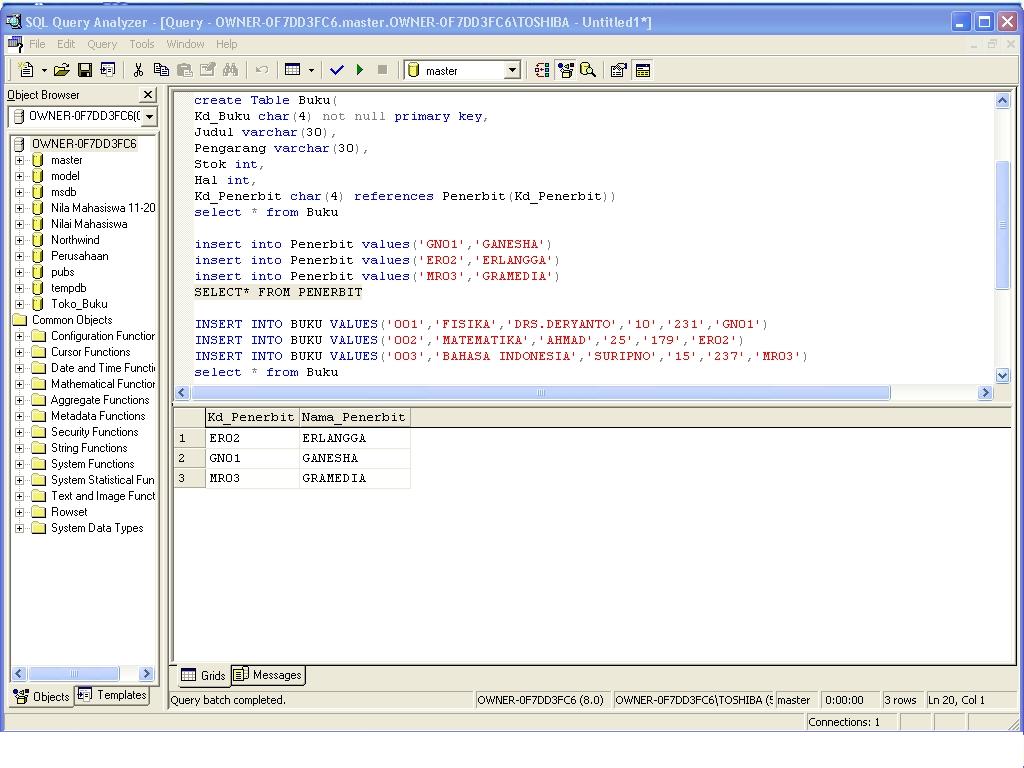Viewport: 1024px width, 768px height.
Task: Click row header 3 in results grid
Action: (x=189, y=479)
